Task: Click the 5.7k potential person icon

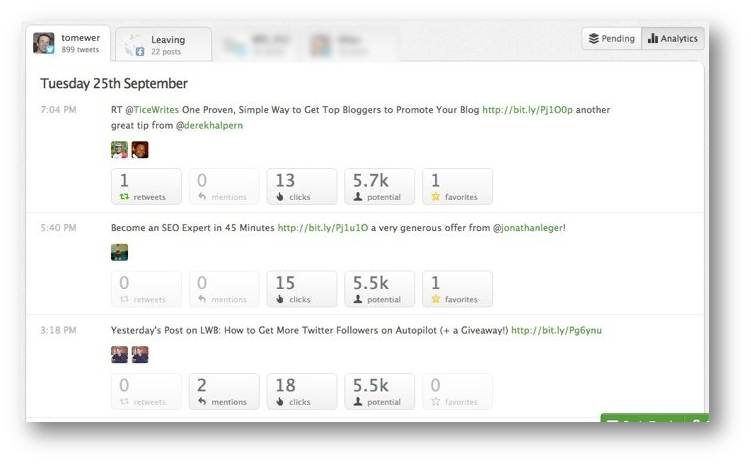Action: (358, 197)
